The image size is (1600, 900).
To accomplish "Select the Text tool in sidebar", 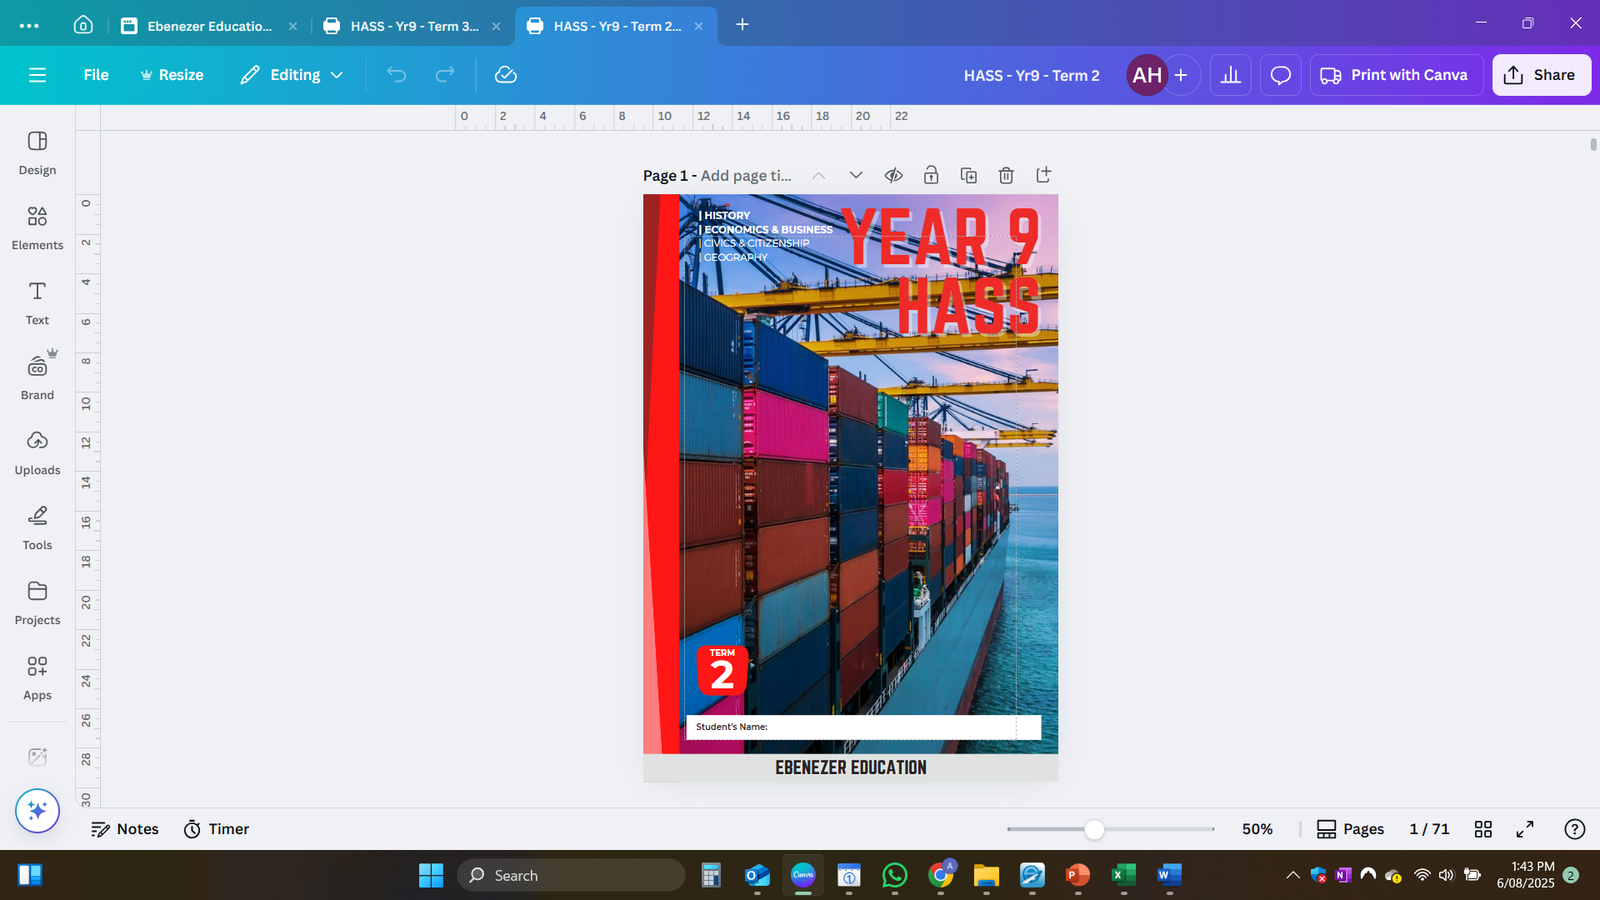I will tap(37, 303).
